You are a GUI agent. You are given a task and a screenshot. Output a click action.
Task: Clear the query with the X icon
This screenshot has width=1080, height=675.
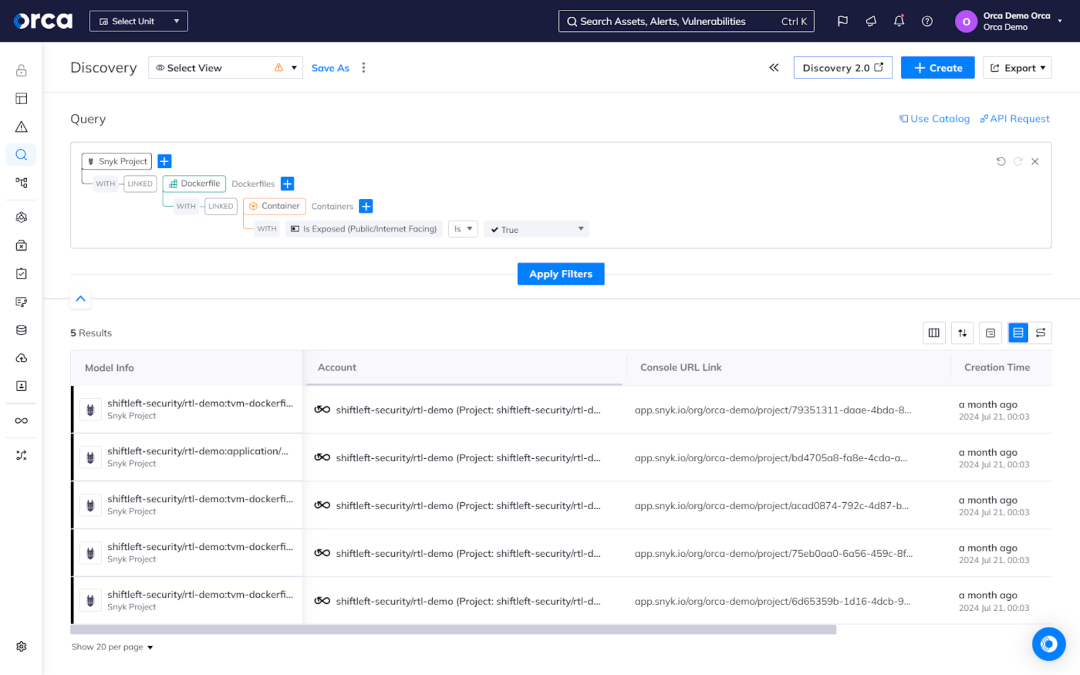click(1035, 161)
